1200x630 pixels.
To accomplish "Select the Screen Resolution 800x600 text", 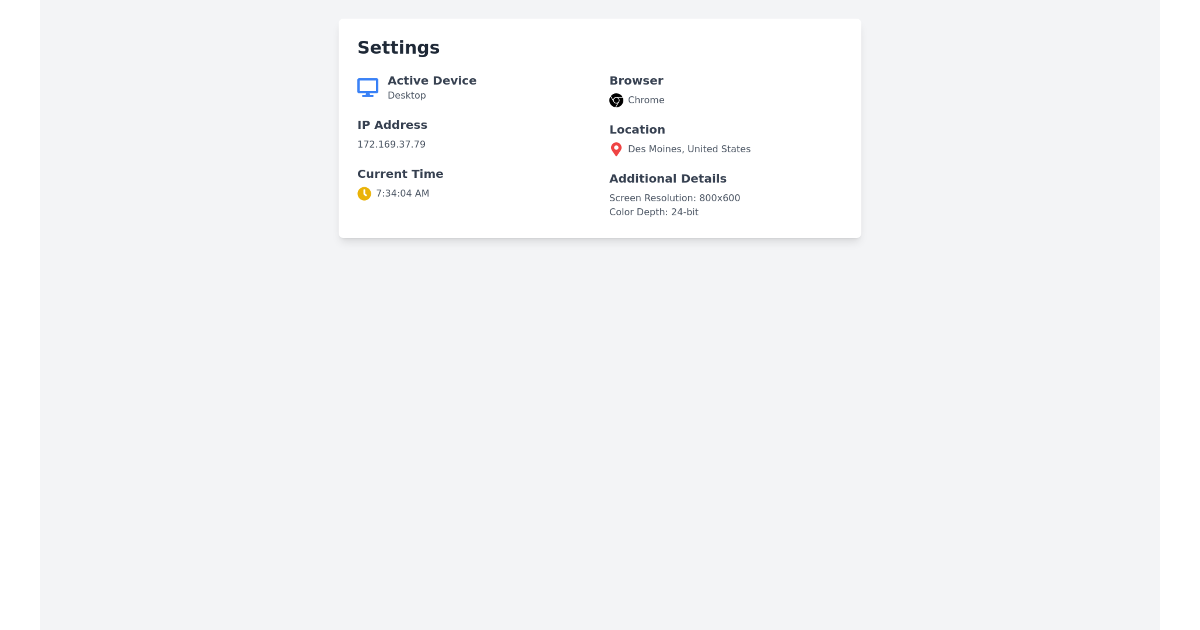I will click(x=674, y=197).
